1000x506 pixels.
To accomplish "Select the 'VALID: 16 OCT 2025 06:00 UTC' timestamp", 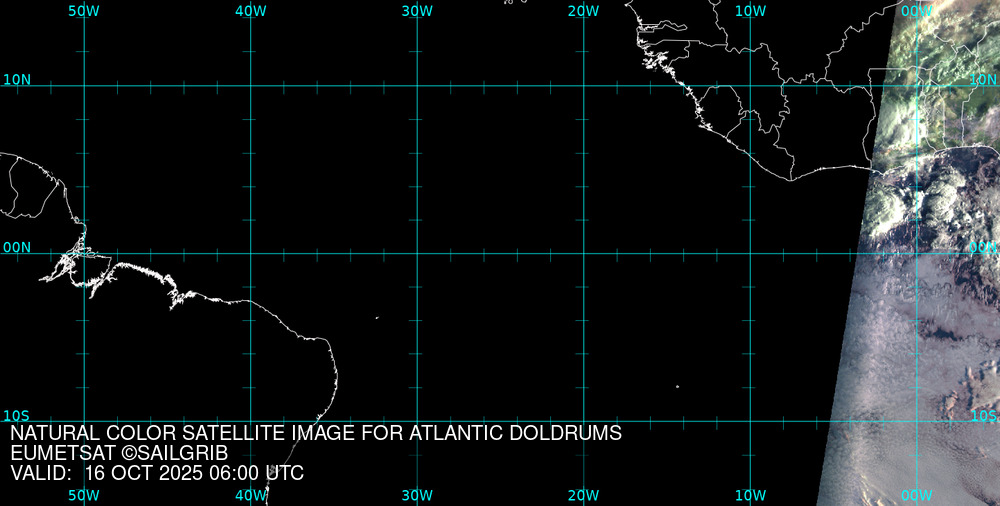I will (157, 473).
